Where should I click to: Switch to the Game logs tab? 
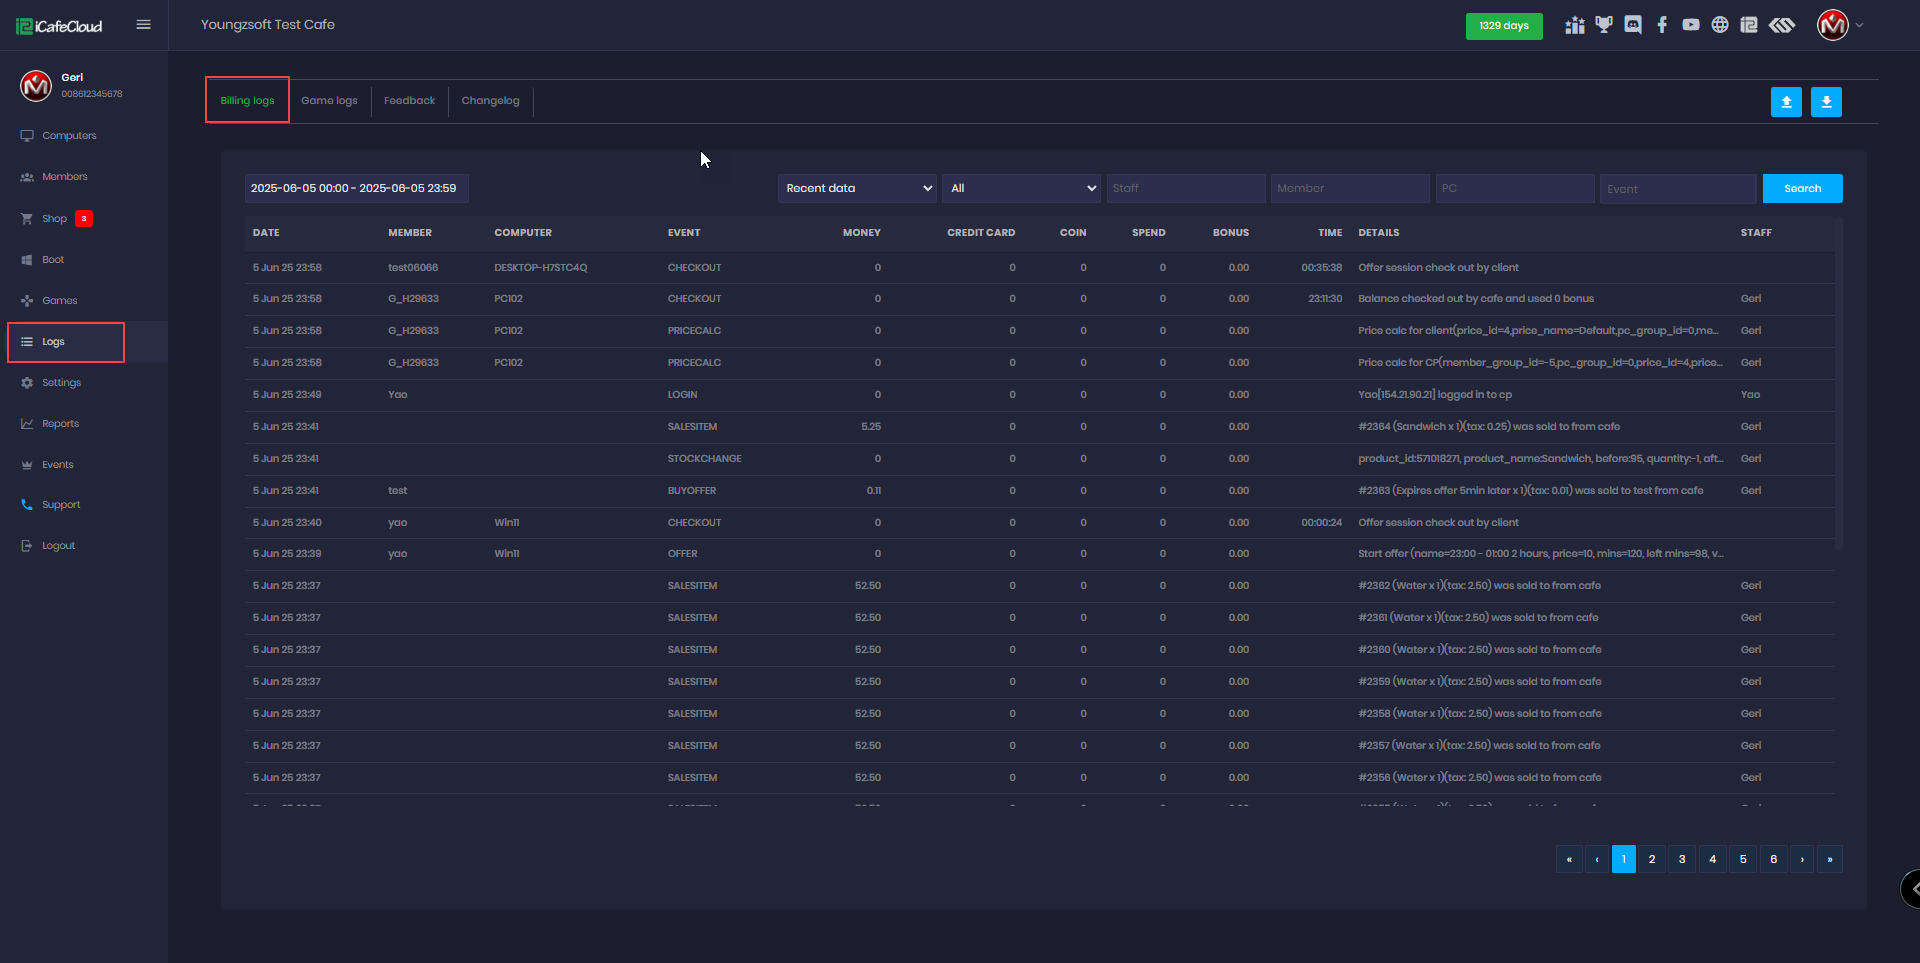329,100
